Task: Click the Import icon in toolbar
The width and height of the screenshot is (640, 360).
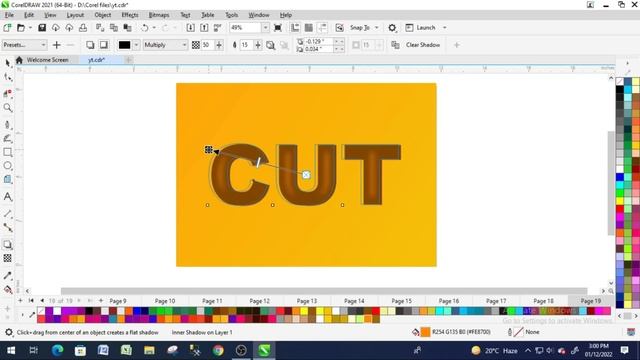Action: point(190,28)
